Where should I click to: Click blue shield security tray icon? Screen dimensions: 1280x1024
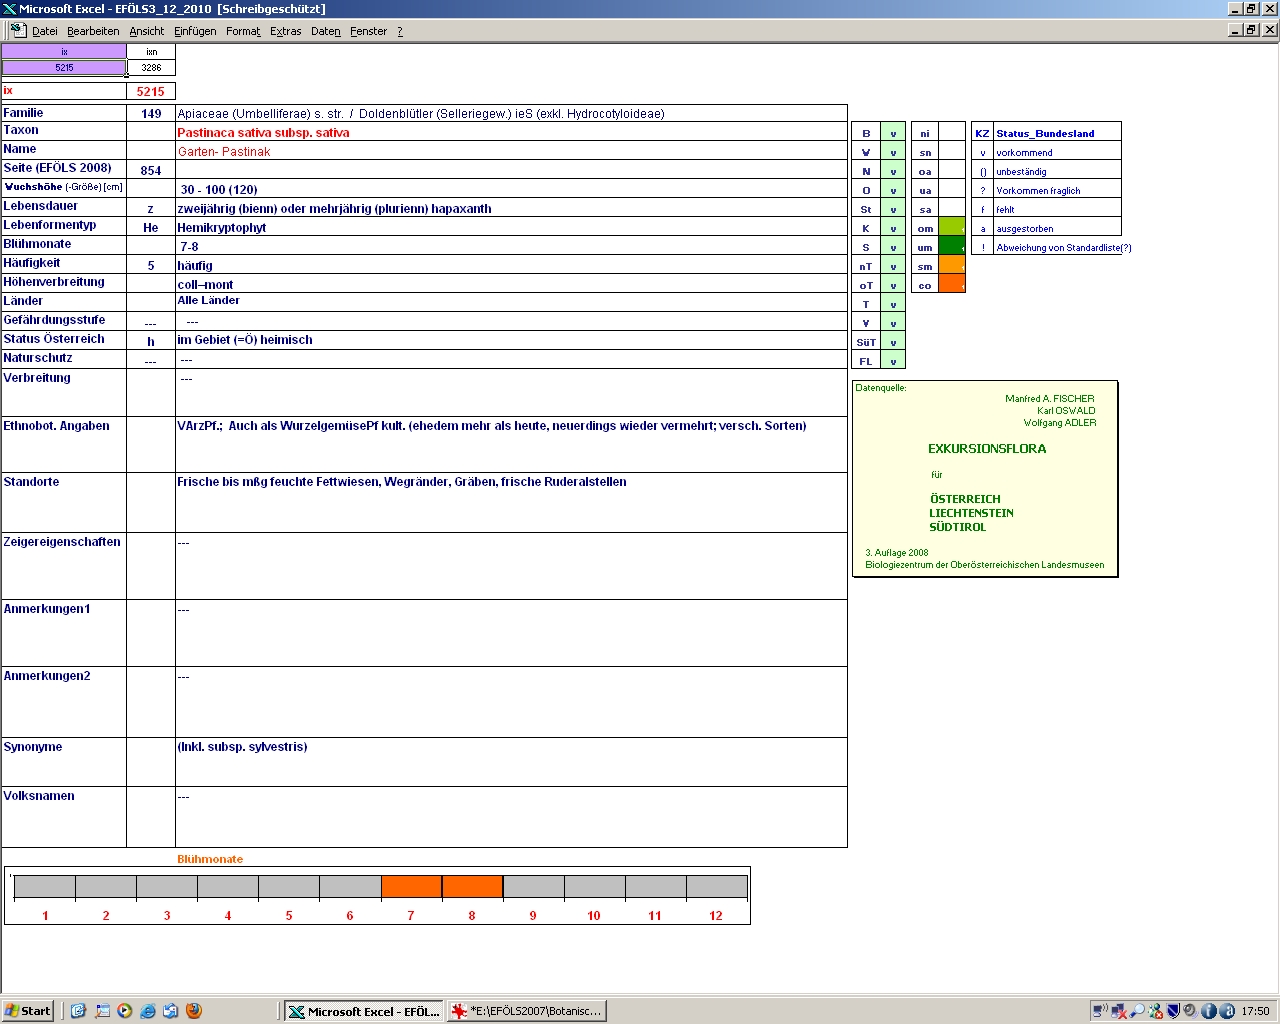(x=1173, y=1011)
